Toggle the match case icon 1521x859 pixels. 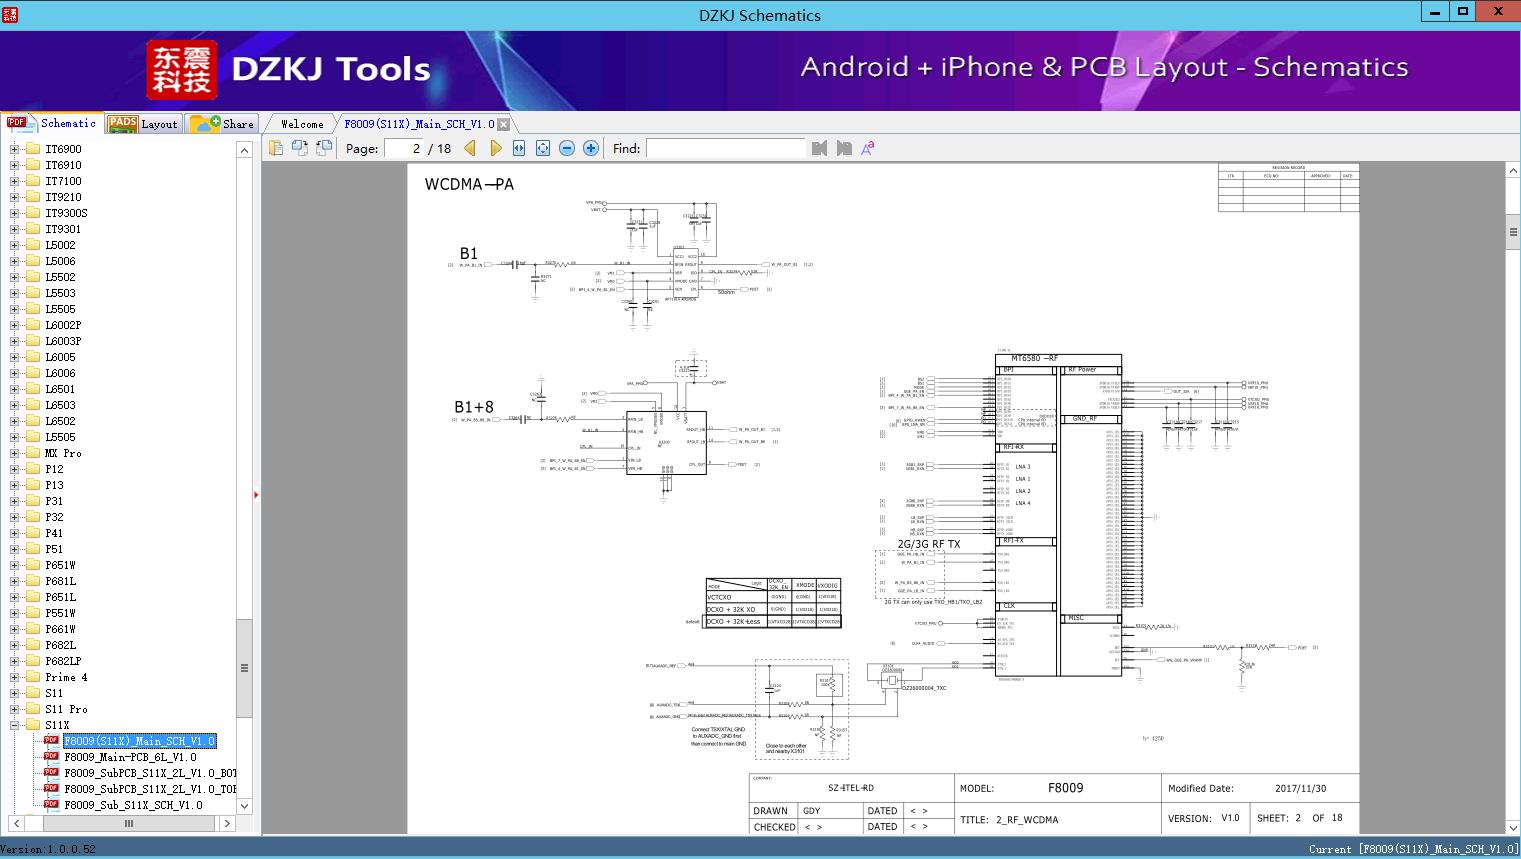point(868,148)
